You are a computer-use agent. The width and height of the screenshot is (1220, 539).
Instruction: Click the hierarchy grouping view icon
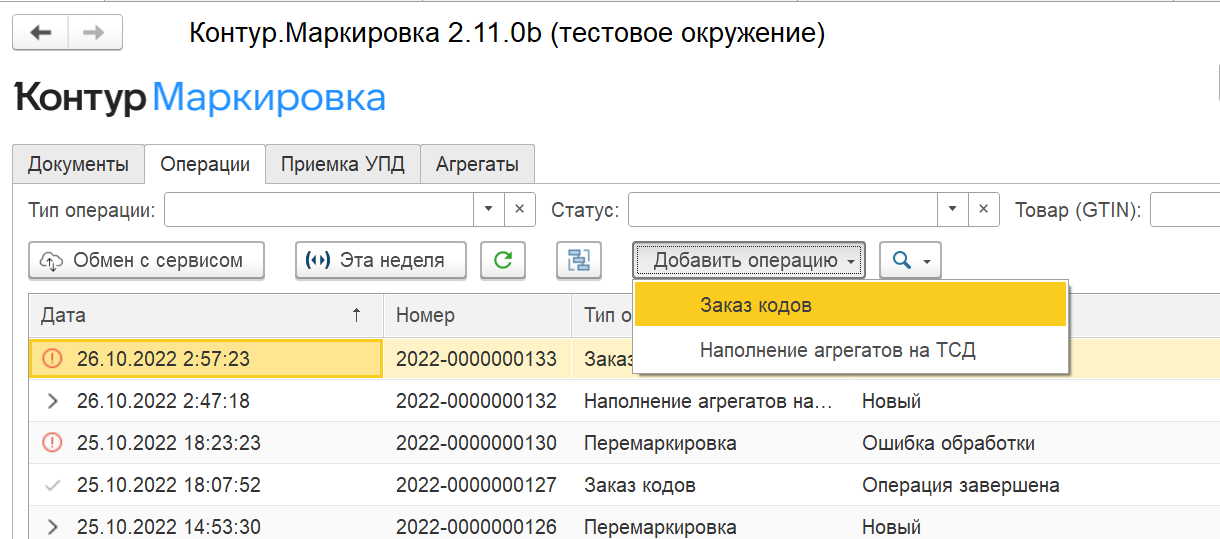tap(579, 261)
